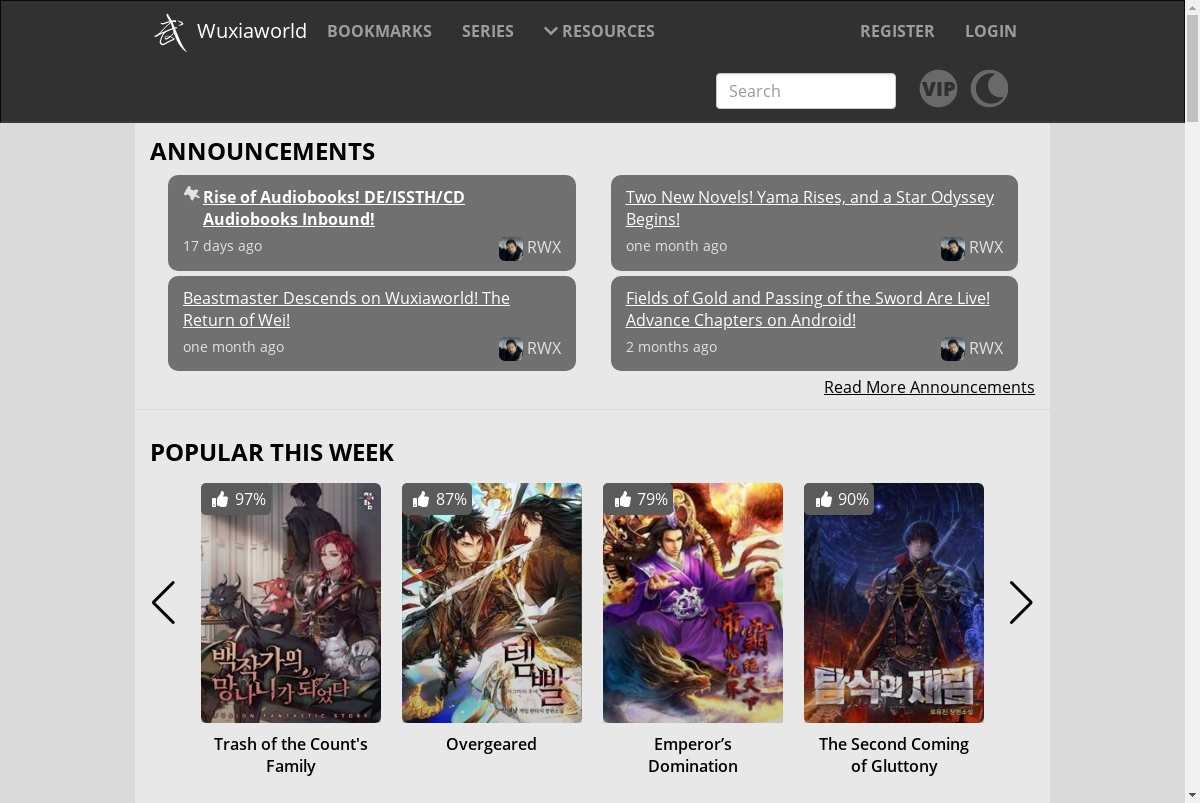Image resolution: width=1200 pixels, height=803 pixels.
Task: Click the 97% thumbs-up rating badge
Action: coord(237,499)
